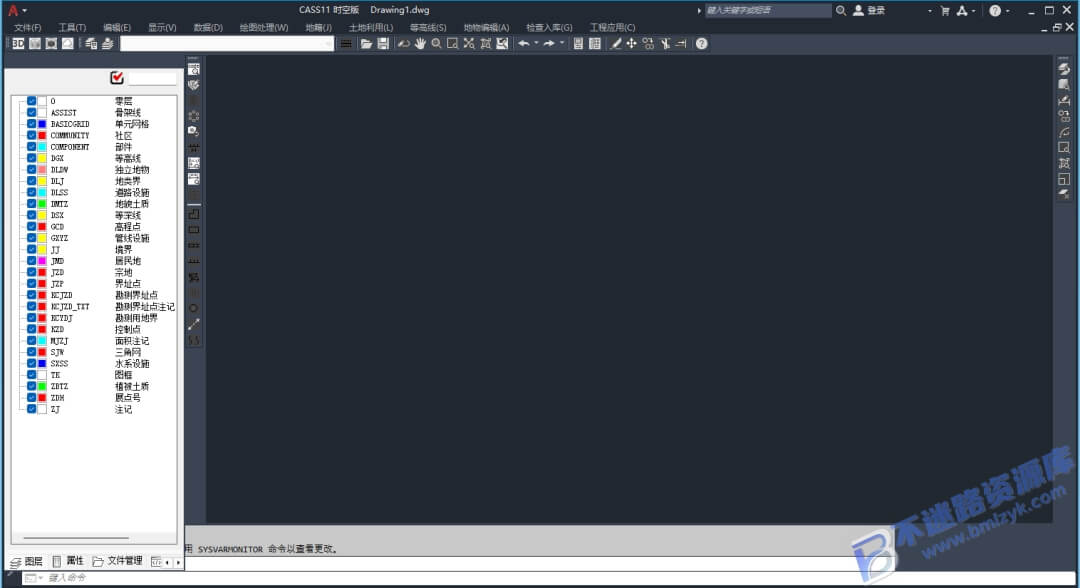Click the move cross-arrows icon
The image size is (1080, 588).
click(x=631, y=43)
